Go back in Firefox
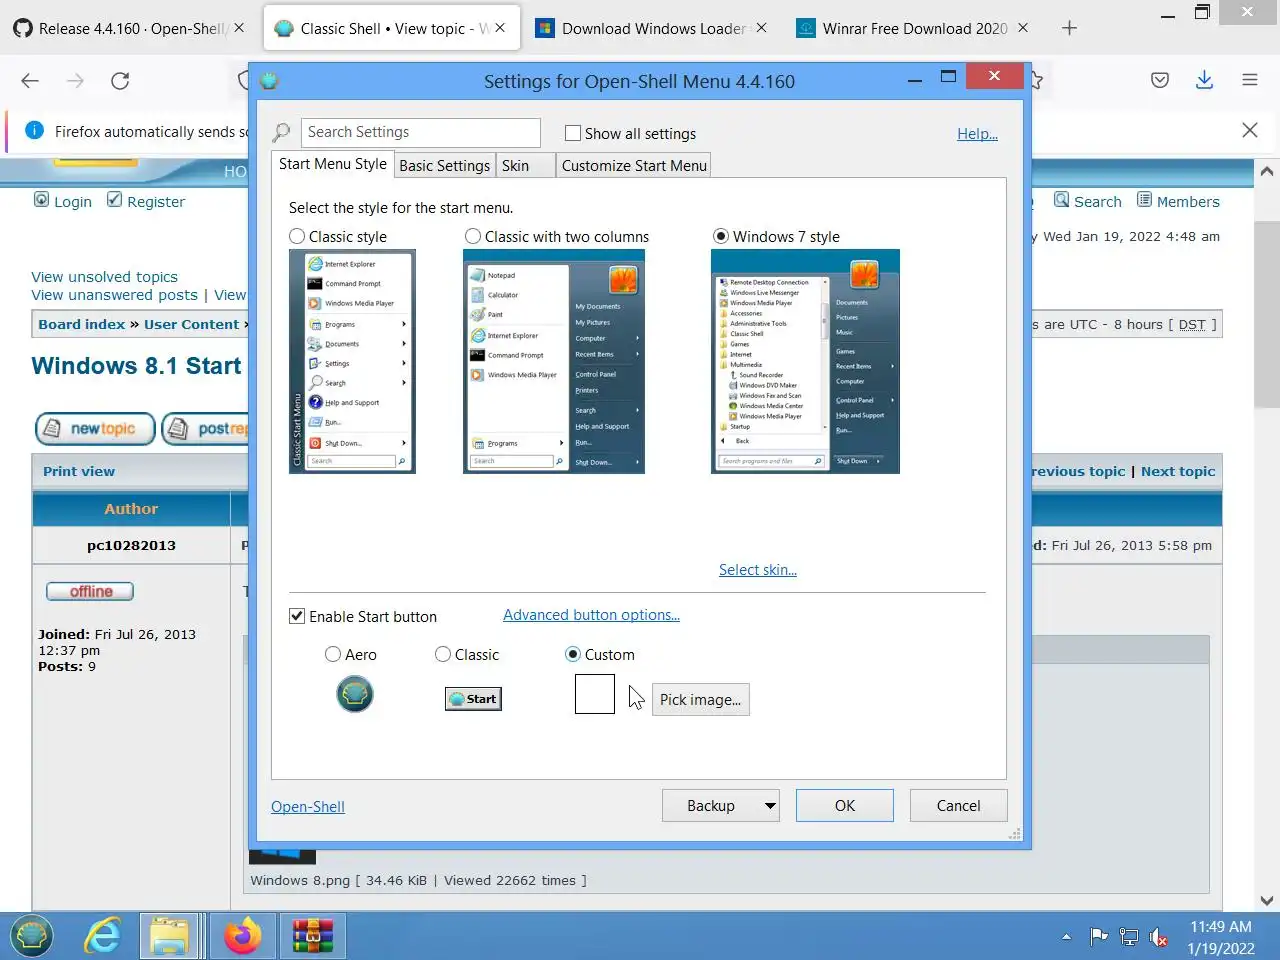 [30, 81]
